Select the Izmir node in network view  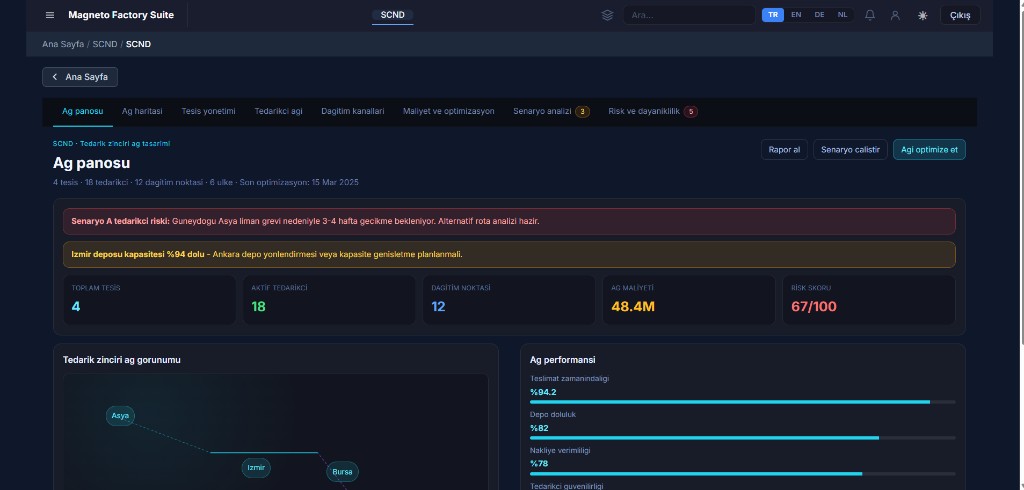coord(256,467)
